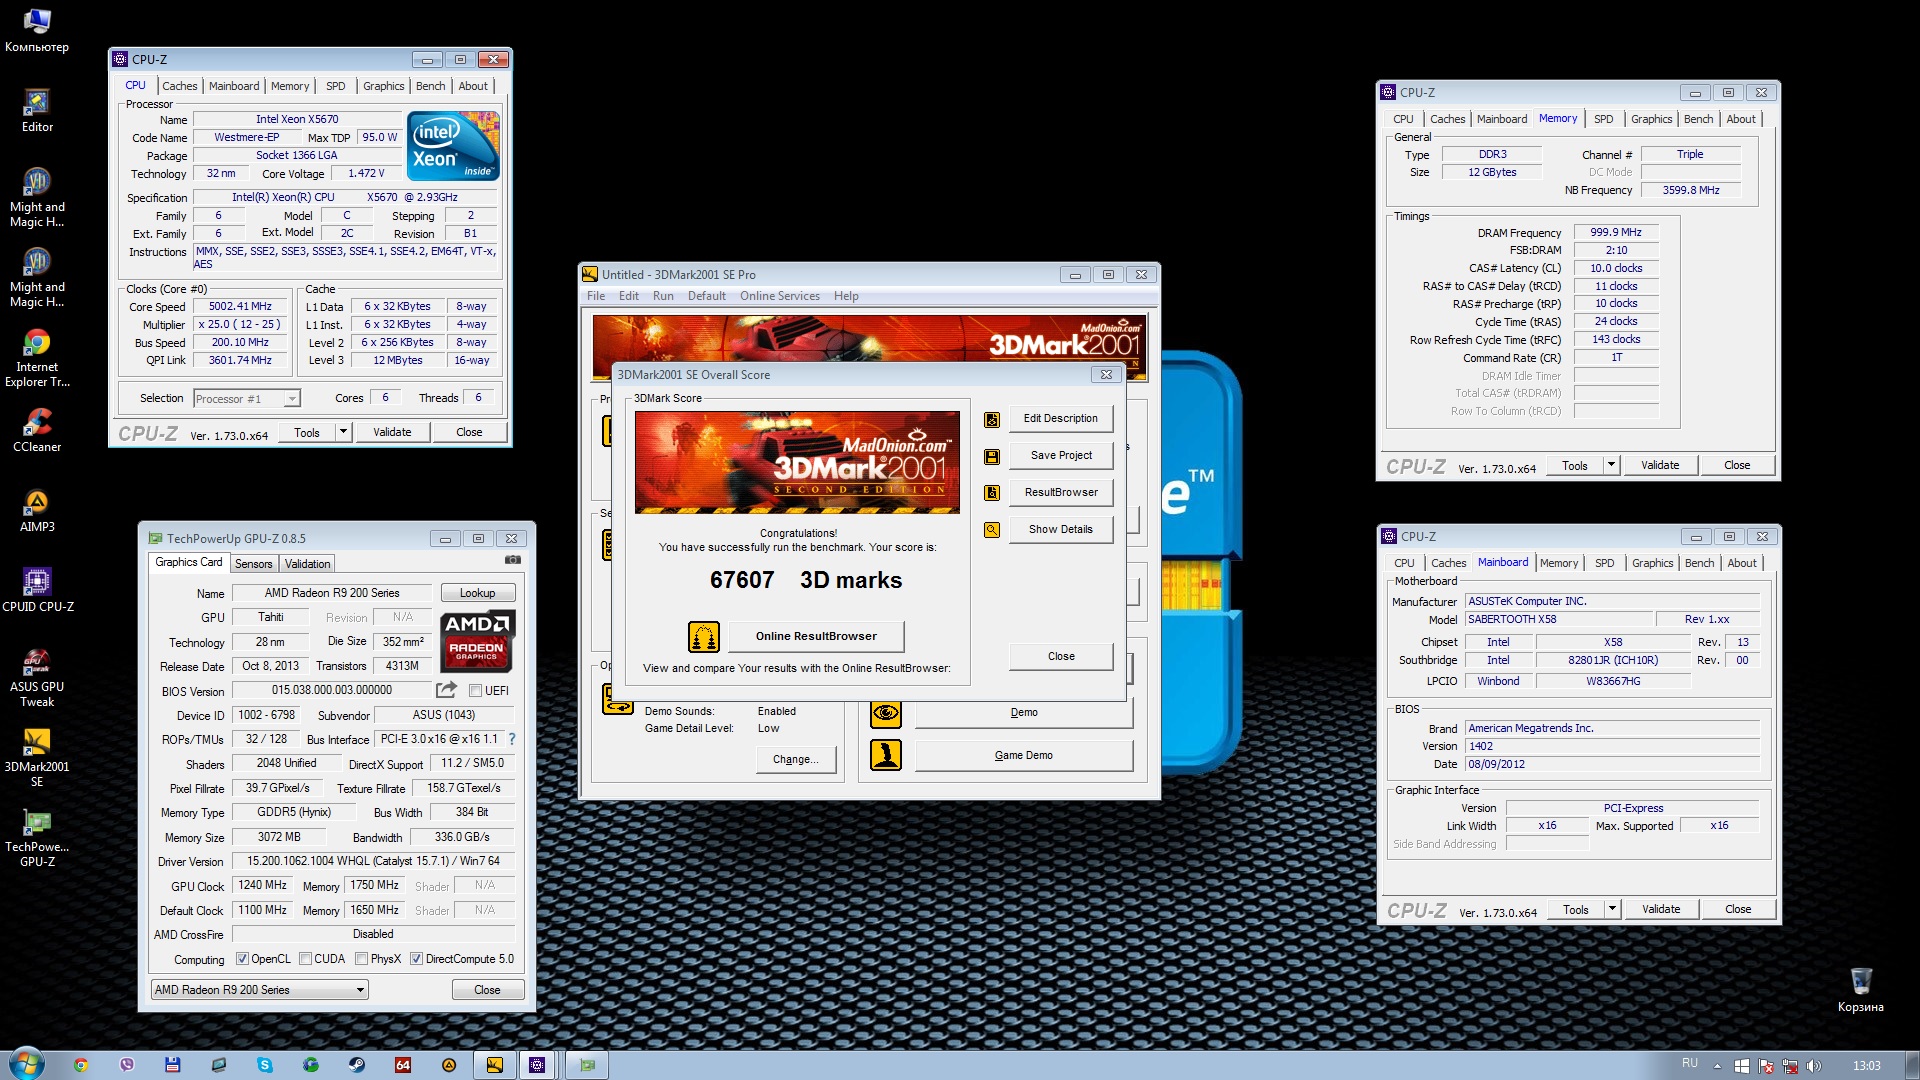The height and width of the screenshot is (1080, 1920).
Task: Switch to Caches tab in CPU-Z CPU window
Action: pyautogui.click(x=180, y=86)
